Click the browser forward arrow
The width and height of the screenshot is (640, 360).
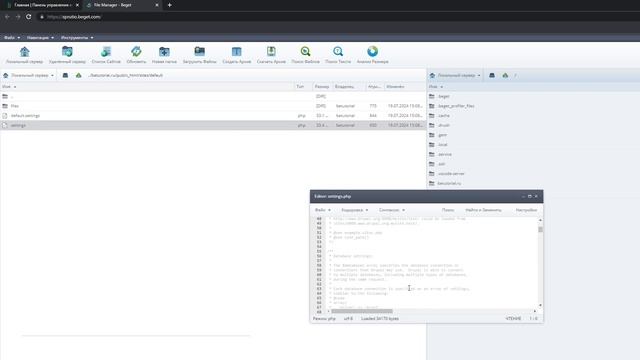[x=18, y=17]
